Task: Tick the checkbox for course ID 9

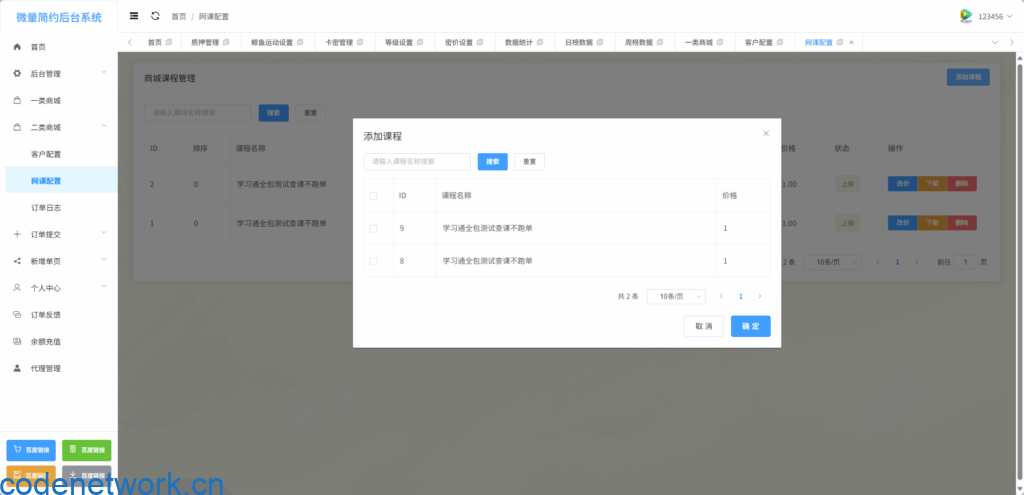Action: pos(373,229)
